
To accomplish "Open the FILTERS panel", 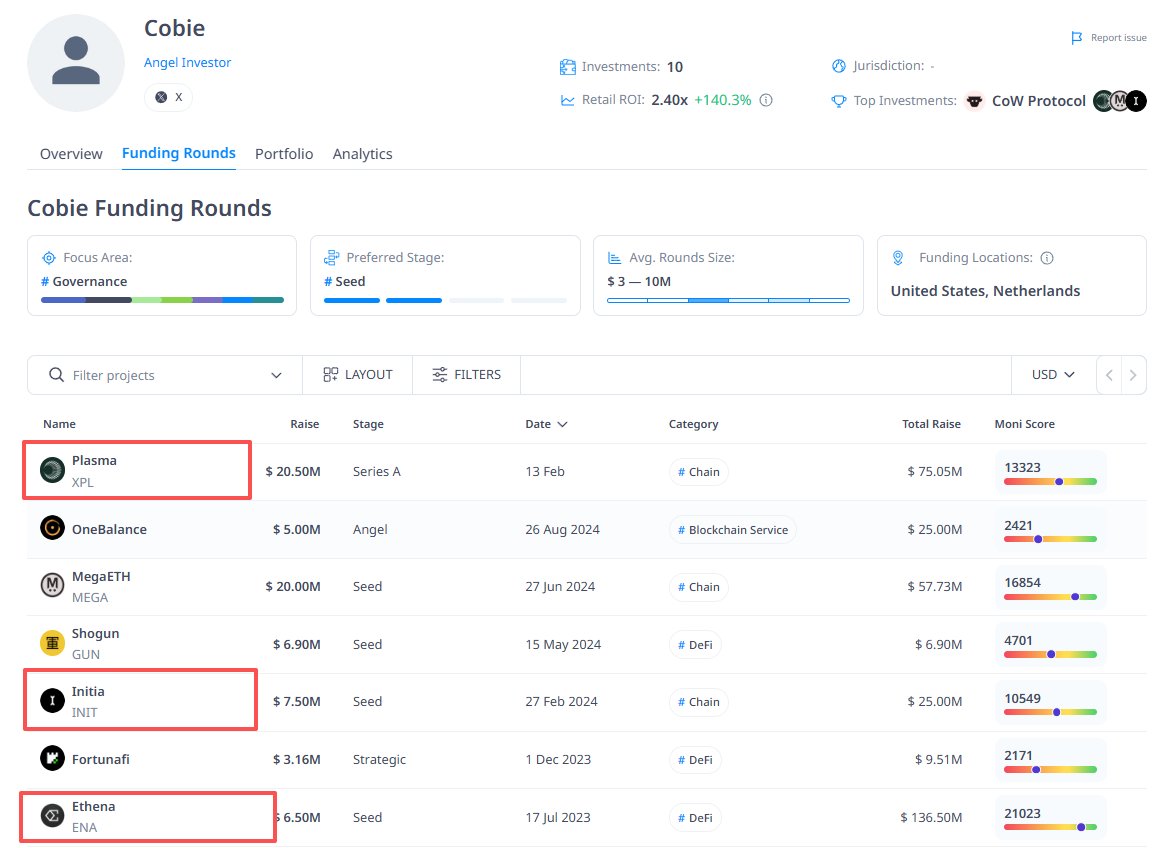I will tap(466, 375).
